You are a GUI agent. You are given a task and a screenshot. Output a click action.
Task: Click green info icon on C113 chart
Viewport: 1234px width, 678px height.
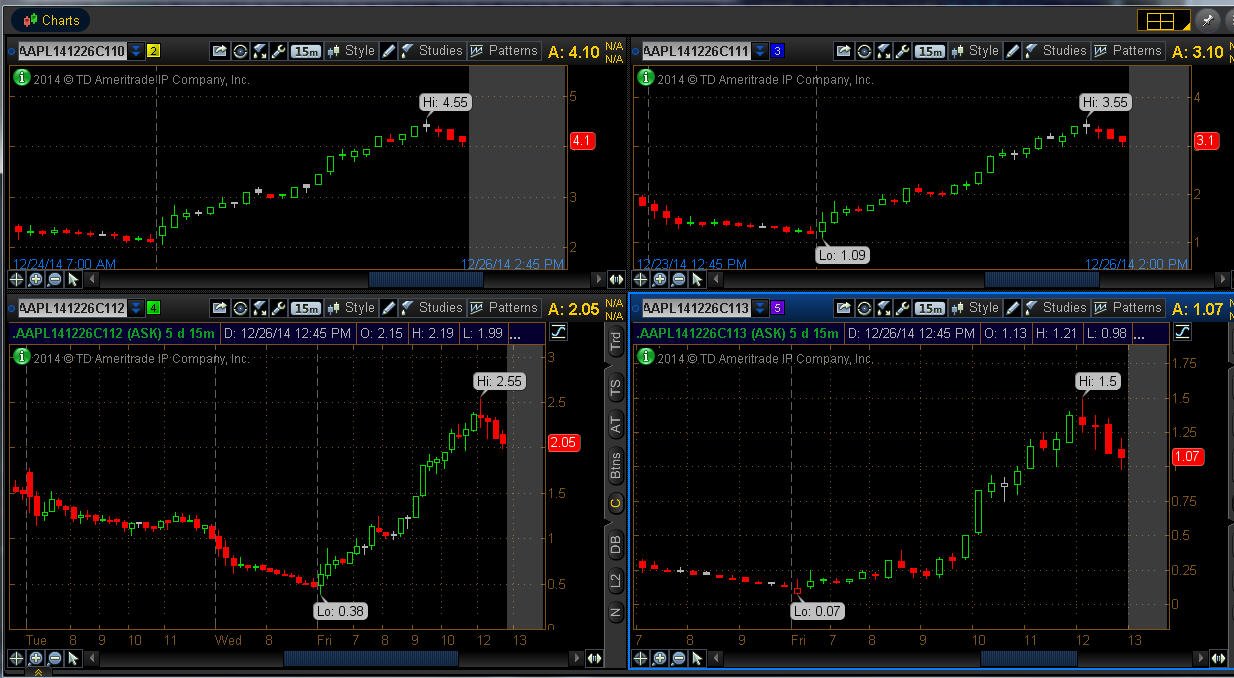pyautogui.click(x=646, y=356)
